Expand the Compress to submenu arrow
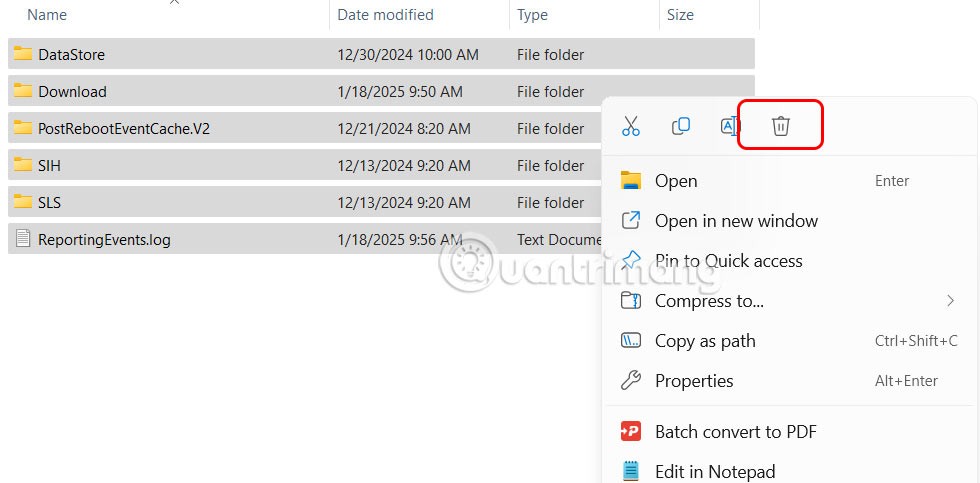Screen dimensions: 980x483 point(950,301)
